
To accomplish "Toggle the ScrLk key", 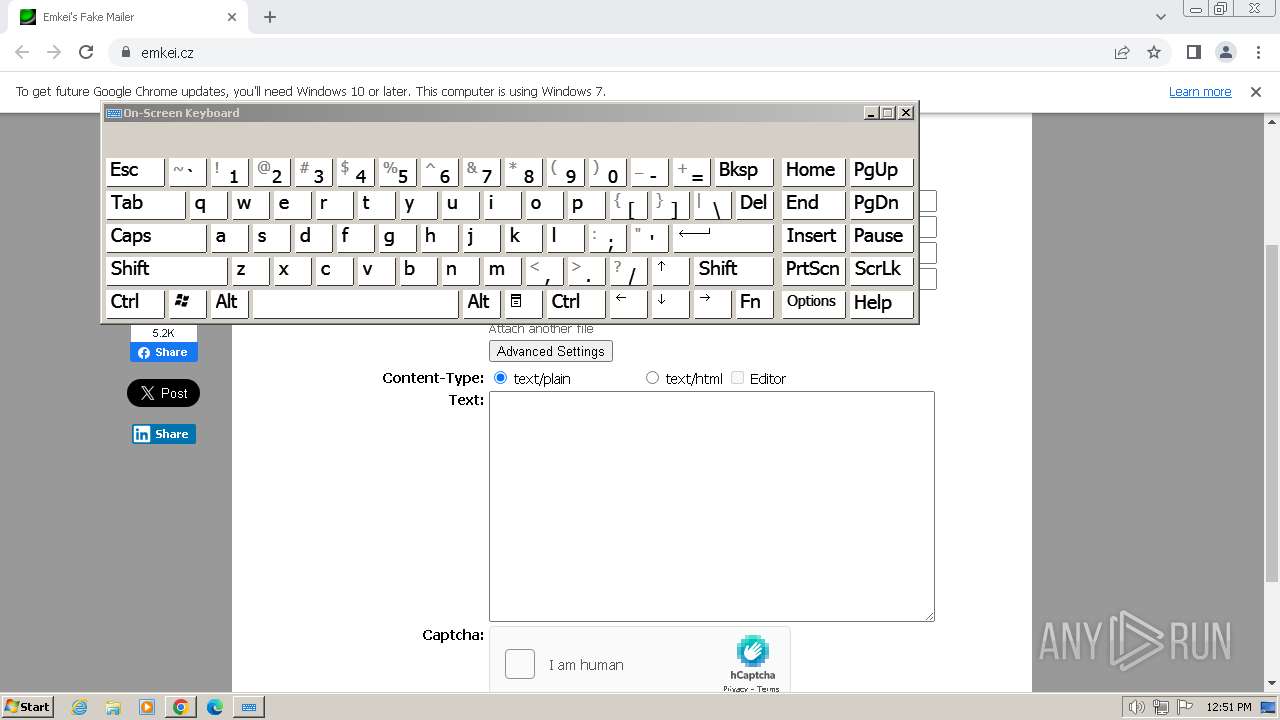I will tap(881, 269).
